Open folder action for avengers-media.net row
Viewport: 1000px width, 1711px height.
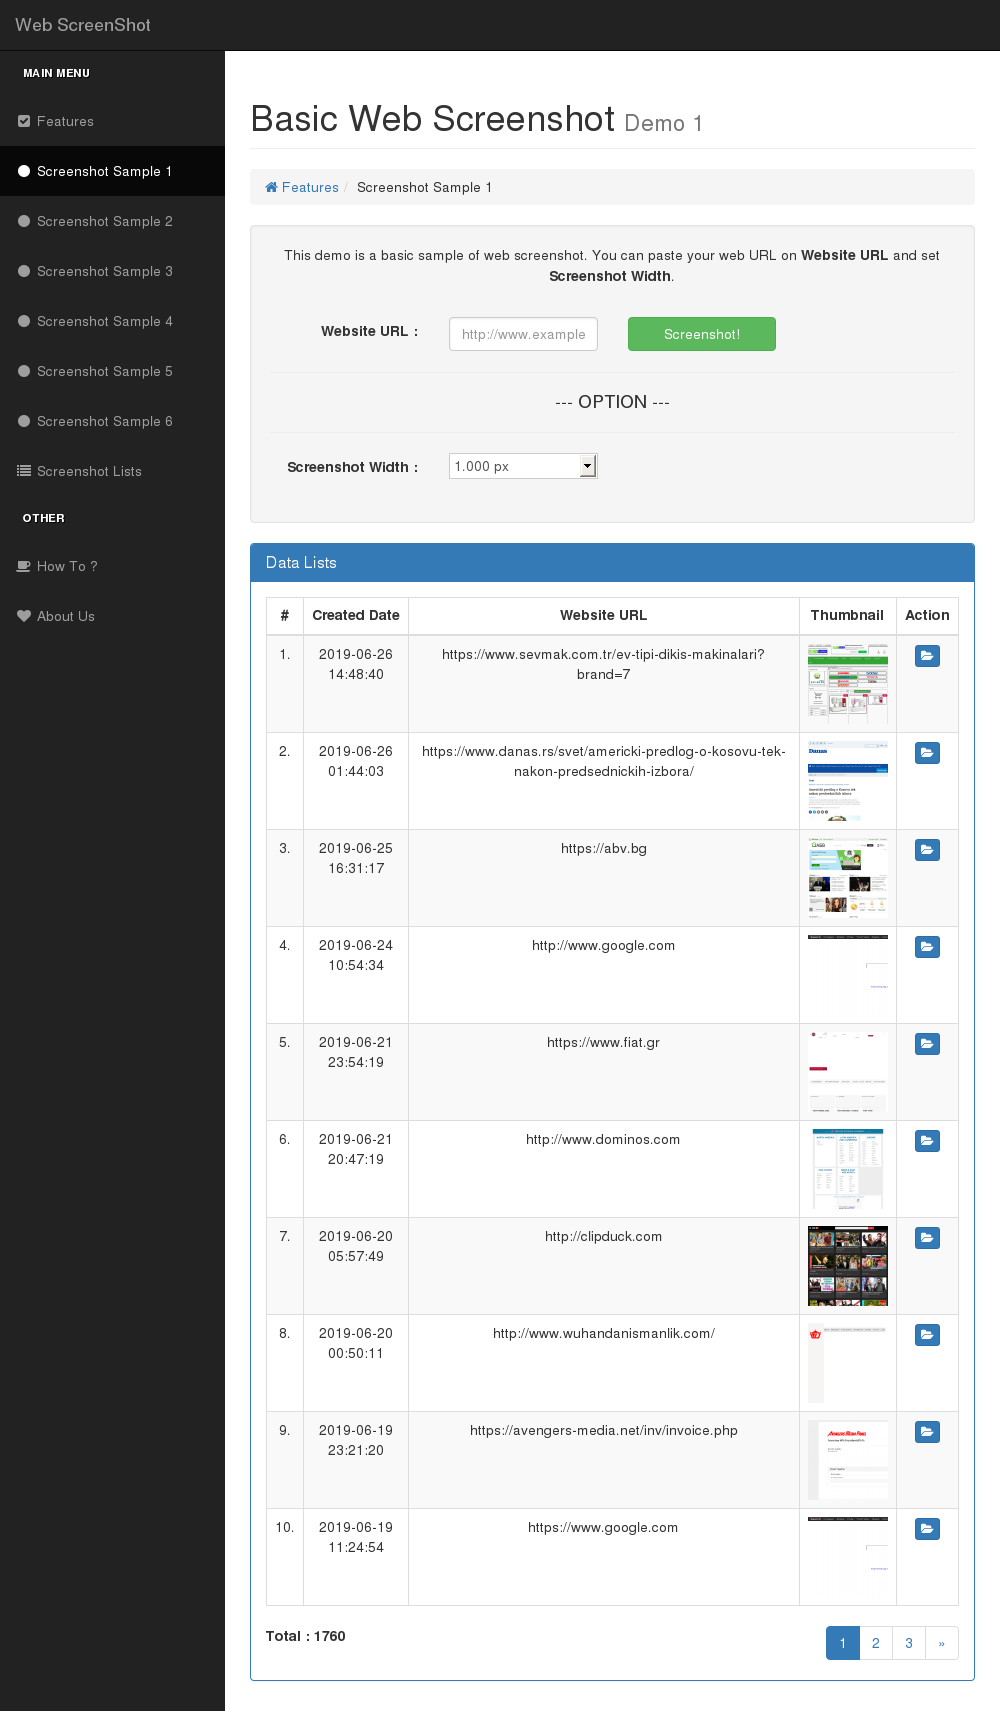[927, 1432]
